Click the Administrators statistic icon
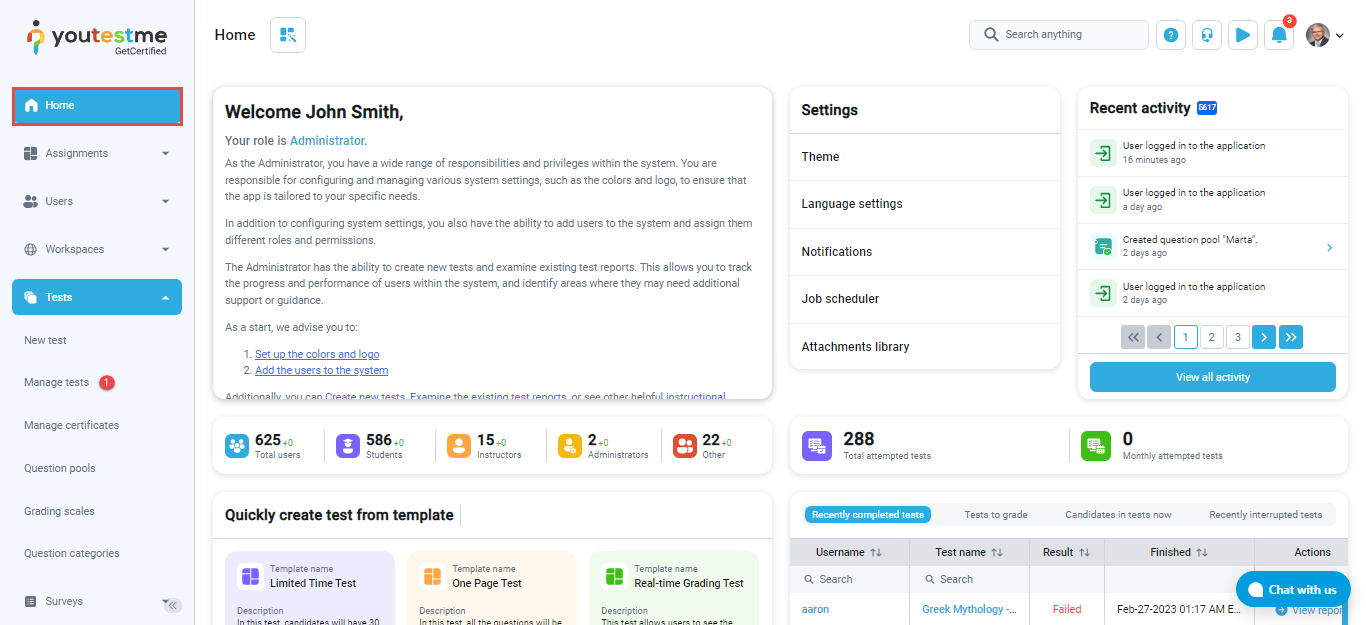 click(x=570, y=446)
